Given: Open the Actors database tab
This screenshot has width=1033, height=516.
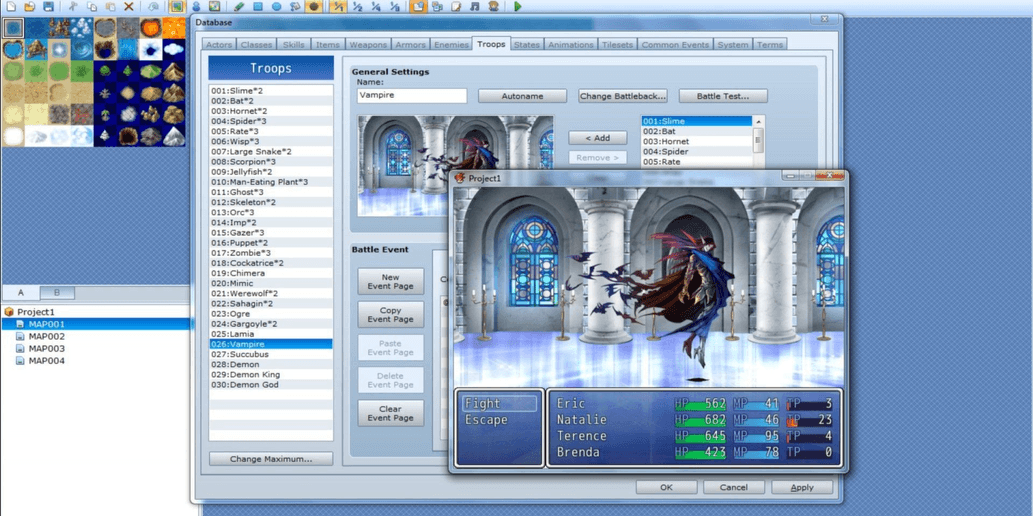Looking at the screenshot, I should click(219, 45).
